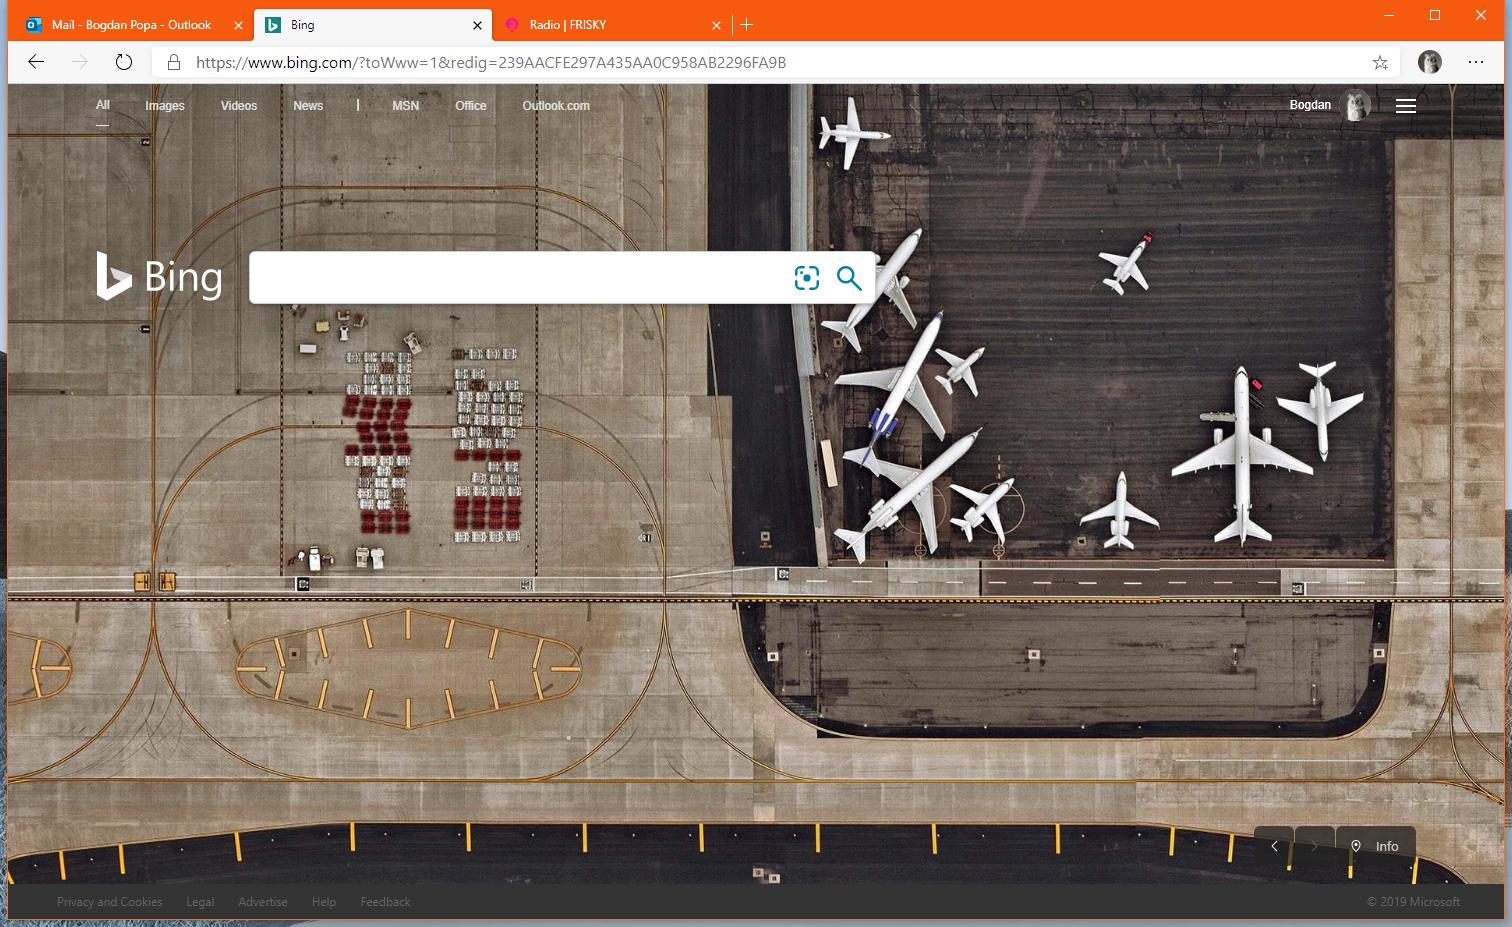Add page to favorites with star icon
Screen dimensions: 1512x927
(1380, 62)
